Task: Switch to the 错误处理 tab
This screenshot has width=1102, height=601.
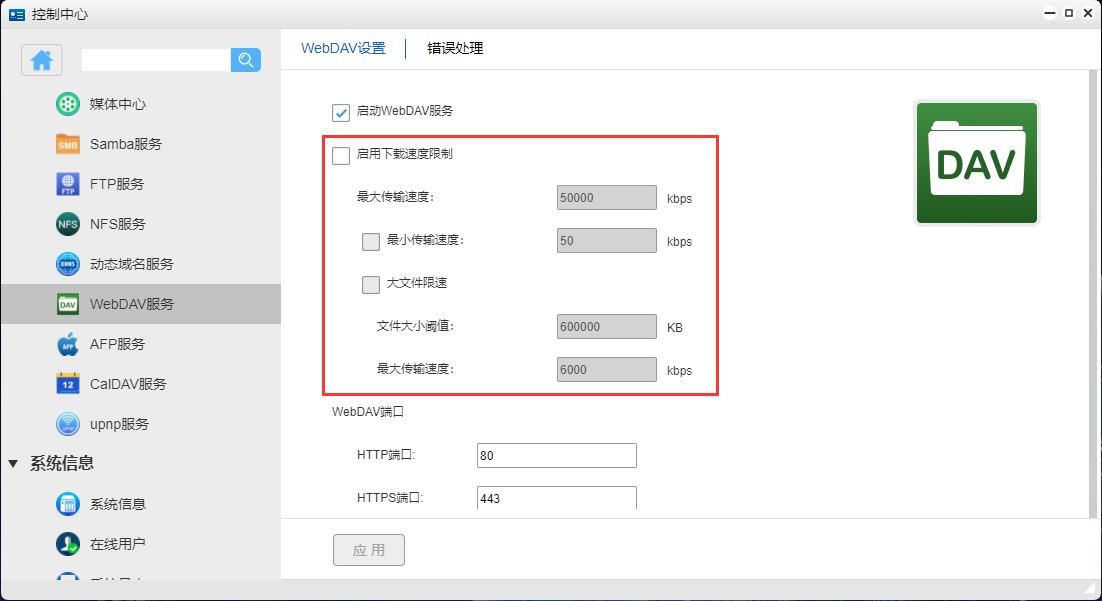Action: [x=455, y=48]
